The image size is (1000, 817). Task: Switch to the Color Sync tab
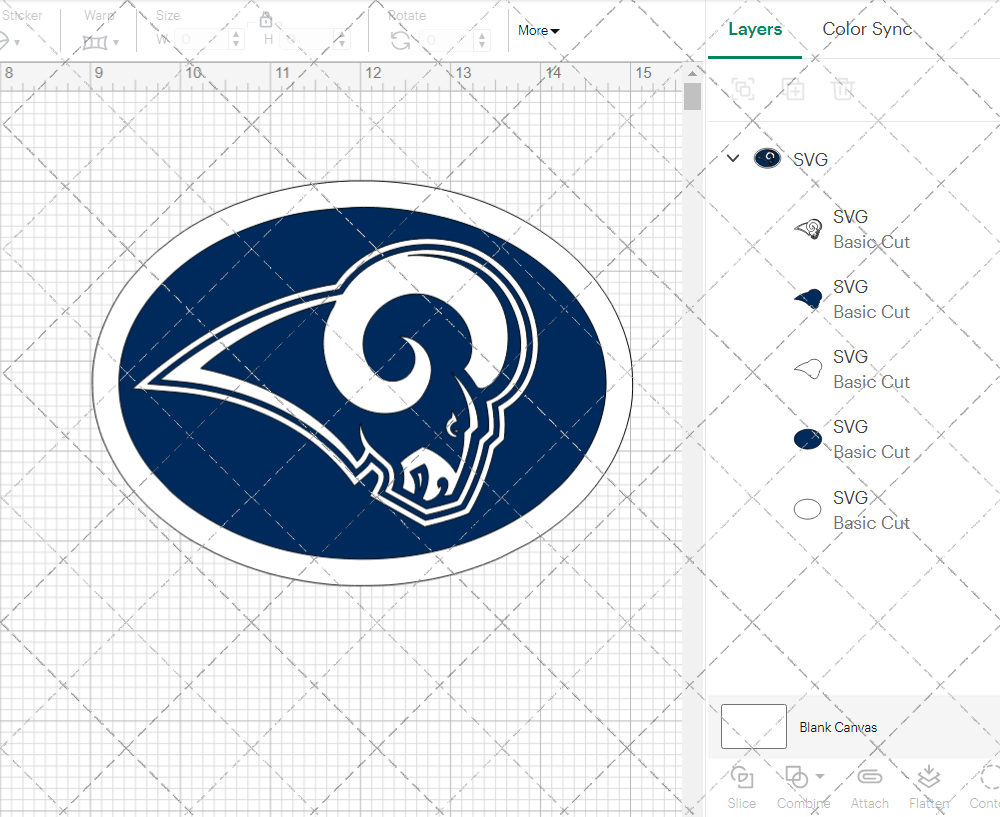[867, 29]
